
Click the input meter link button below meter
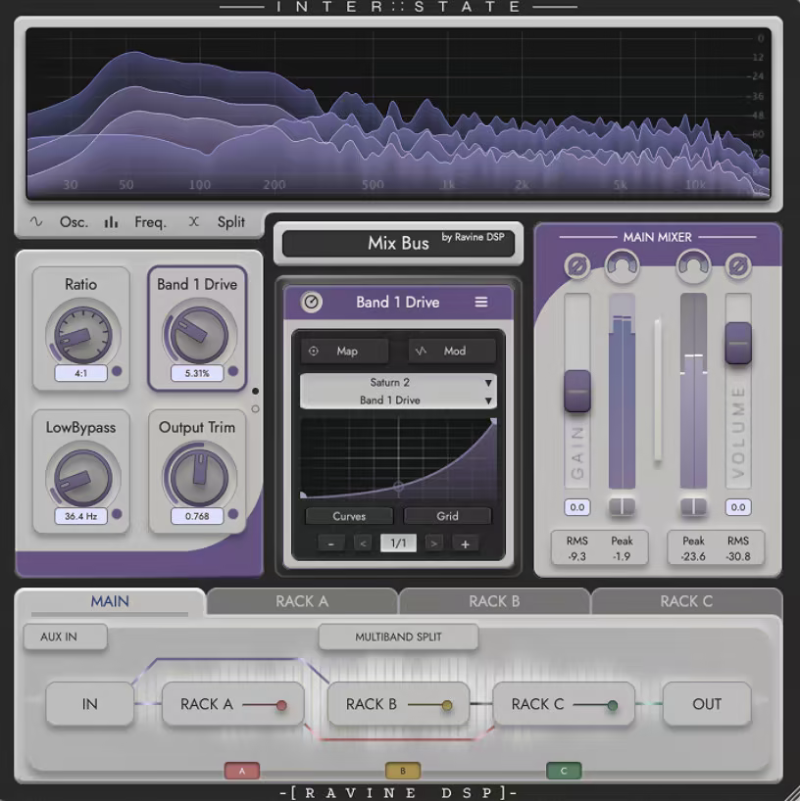[622, 507]
